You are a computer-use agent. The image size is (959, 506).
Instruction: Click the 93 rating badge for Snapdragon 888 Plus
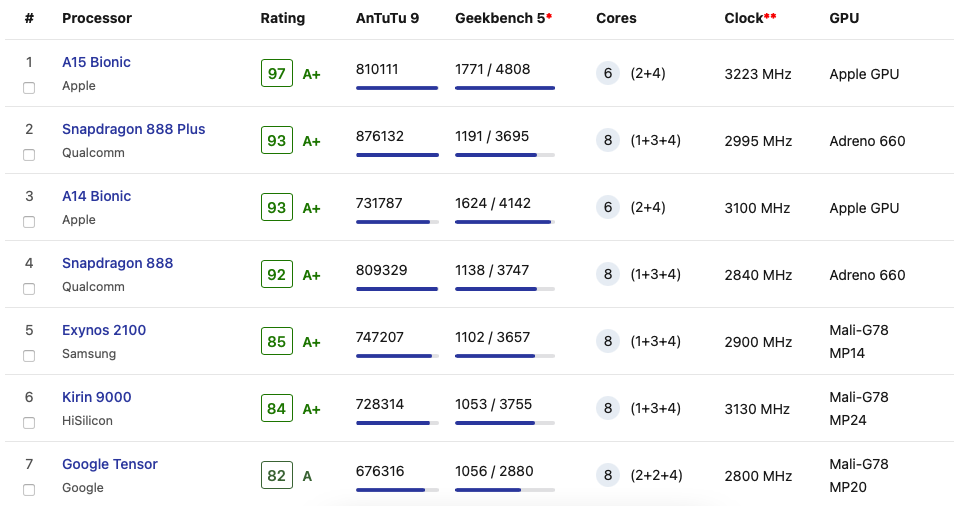pos(276,140)
